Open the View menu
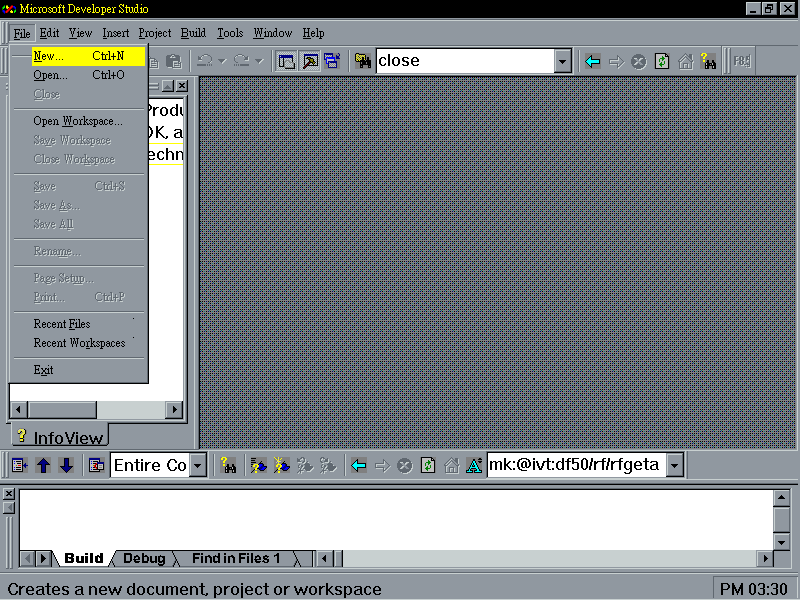The image size is (800, 600). point(81,33)
